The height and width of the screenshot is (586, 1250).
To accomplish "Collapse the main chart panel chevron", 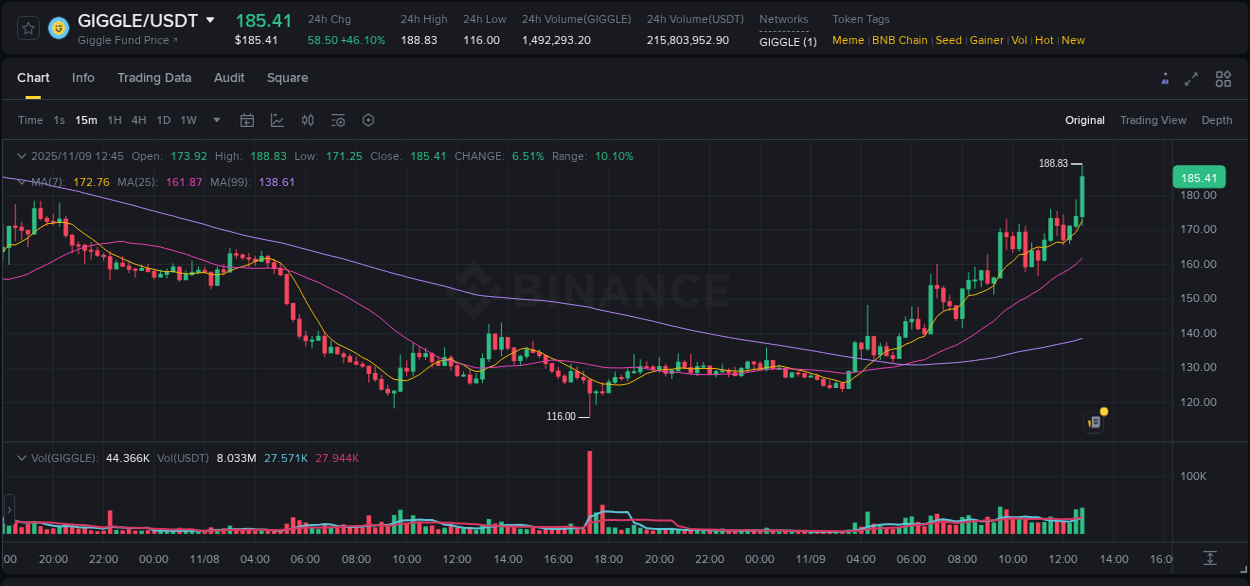I will click(x=22, y=156).
